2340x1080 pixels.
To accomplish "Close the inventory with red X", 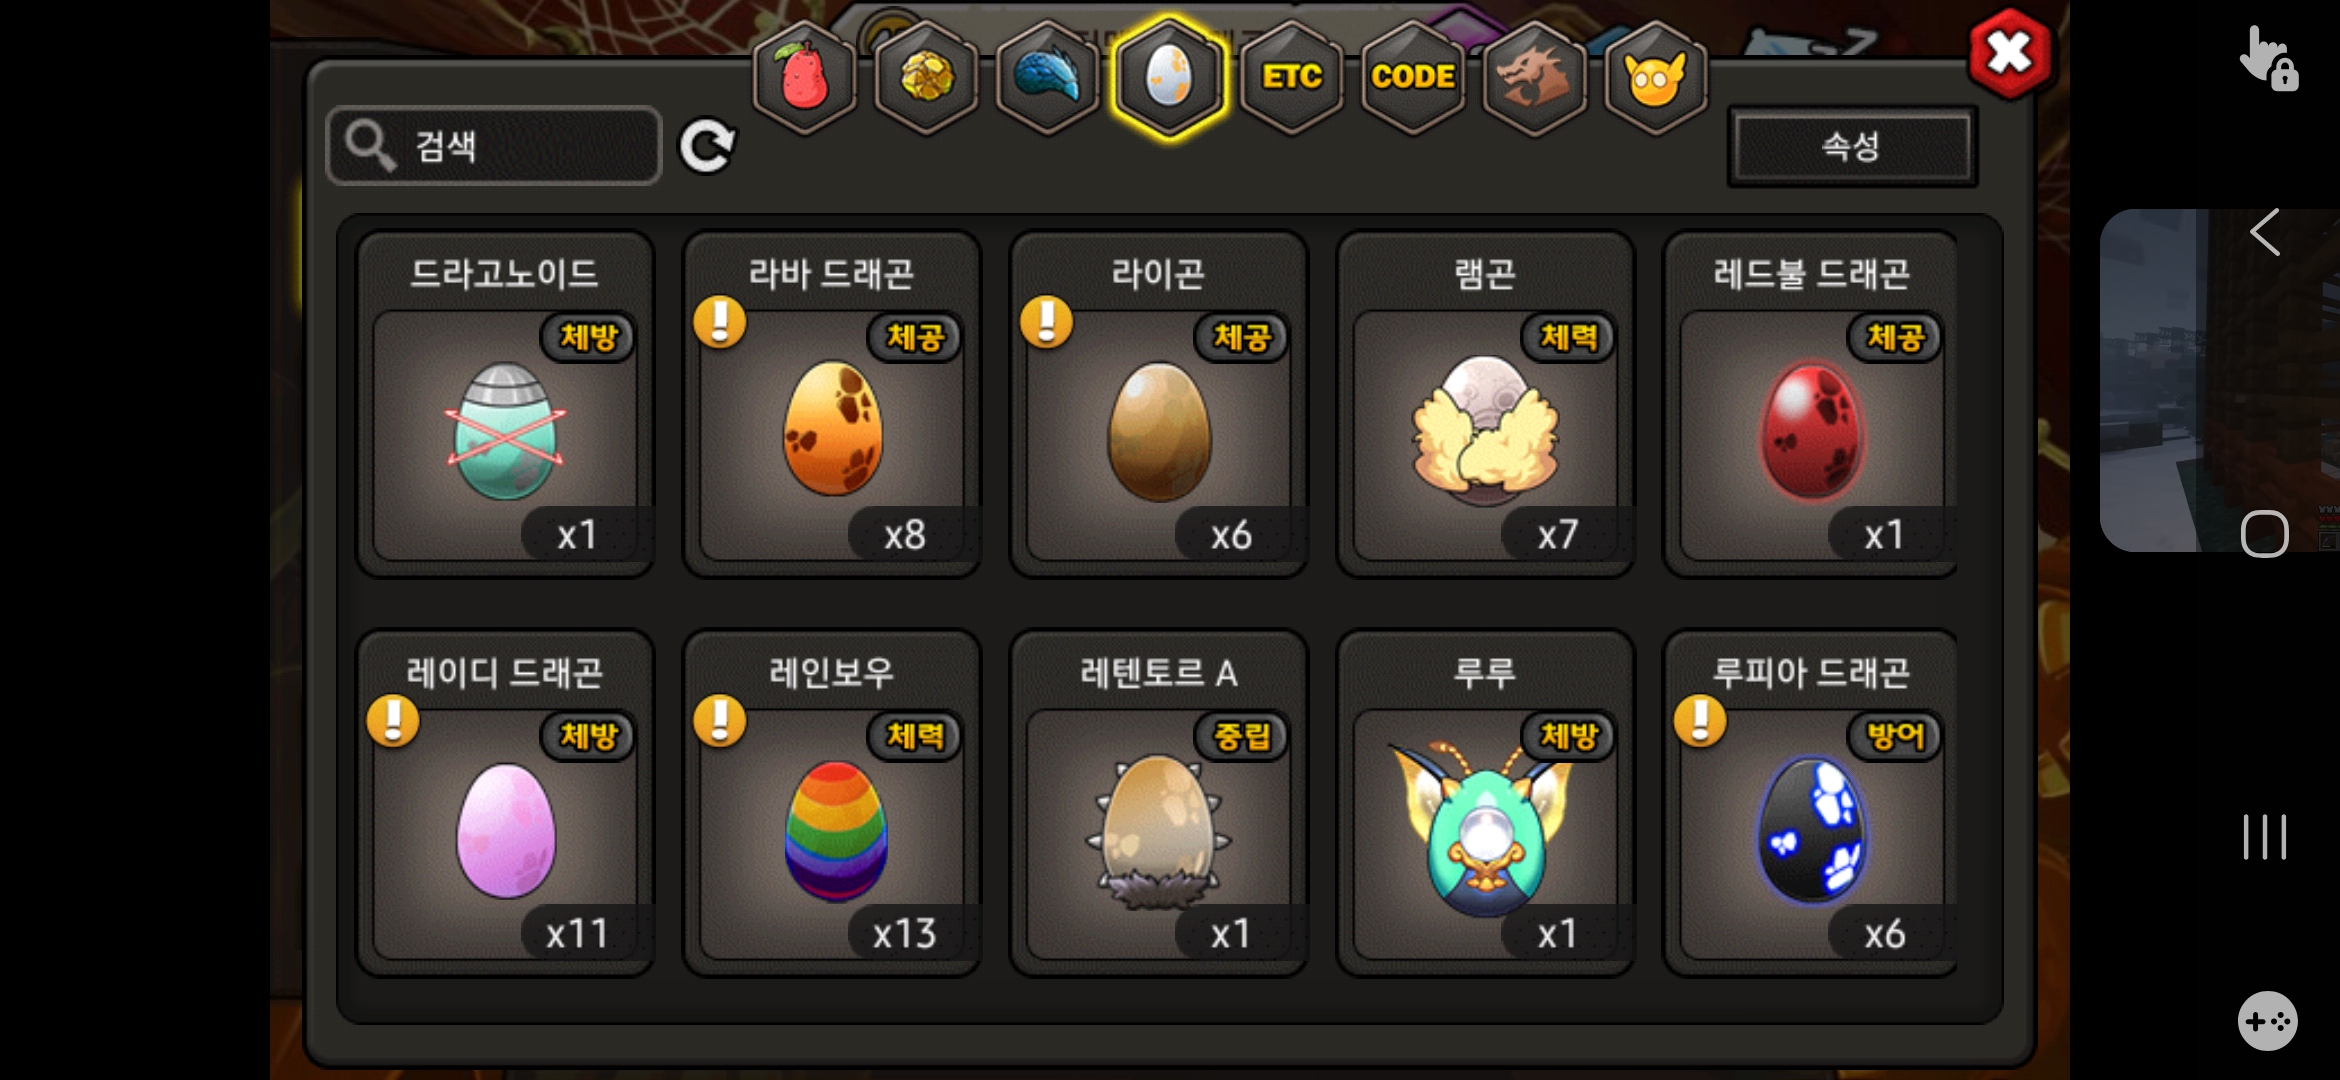I will click(2009, 54).
